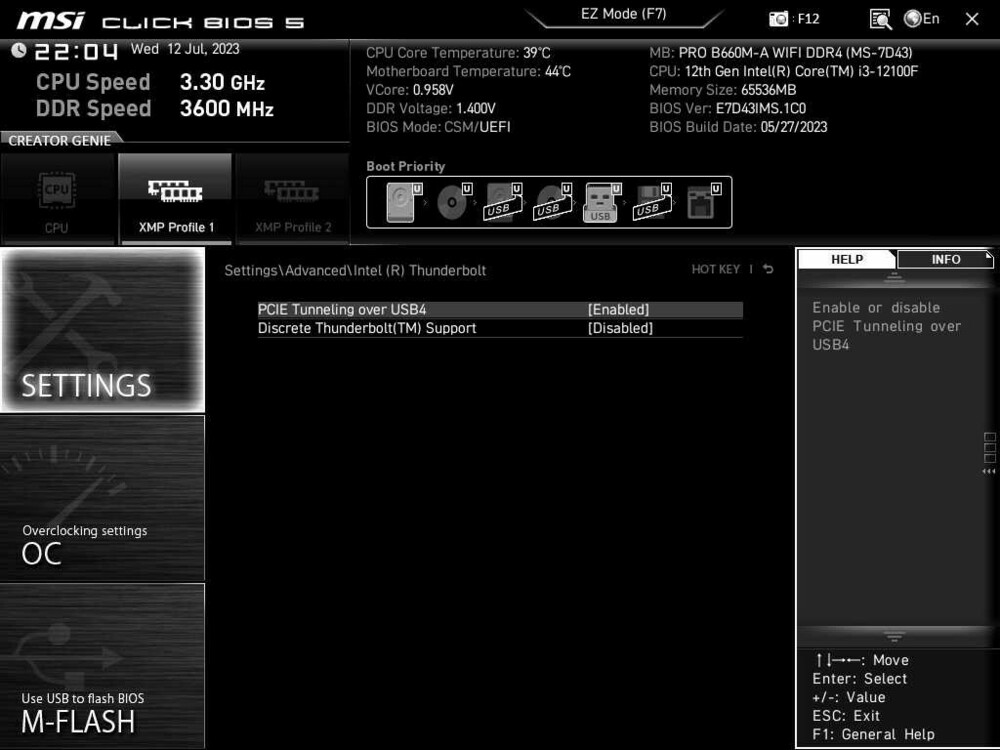This screenshot has width=1000, height=750.
Task: Switch to the INFO tab
Action: [x=943, y=259]
